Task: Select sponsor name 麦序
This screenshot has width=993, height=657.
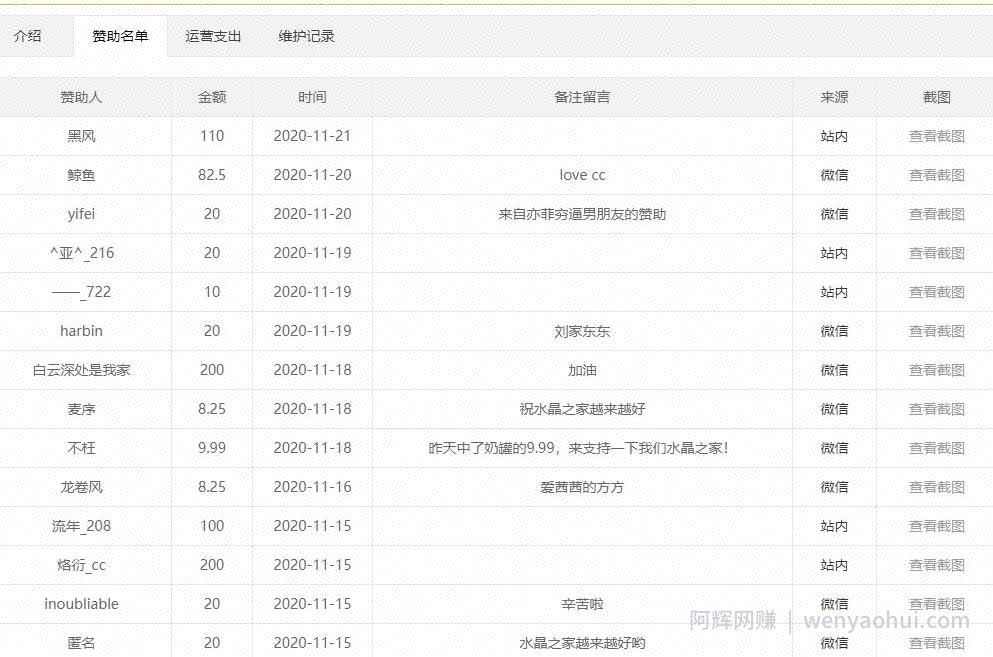Action: click(x=81, y=409)
